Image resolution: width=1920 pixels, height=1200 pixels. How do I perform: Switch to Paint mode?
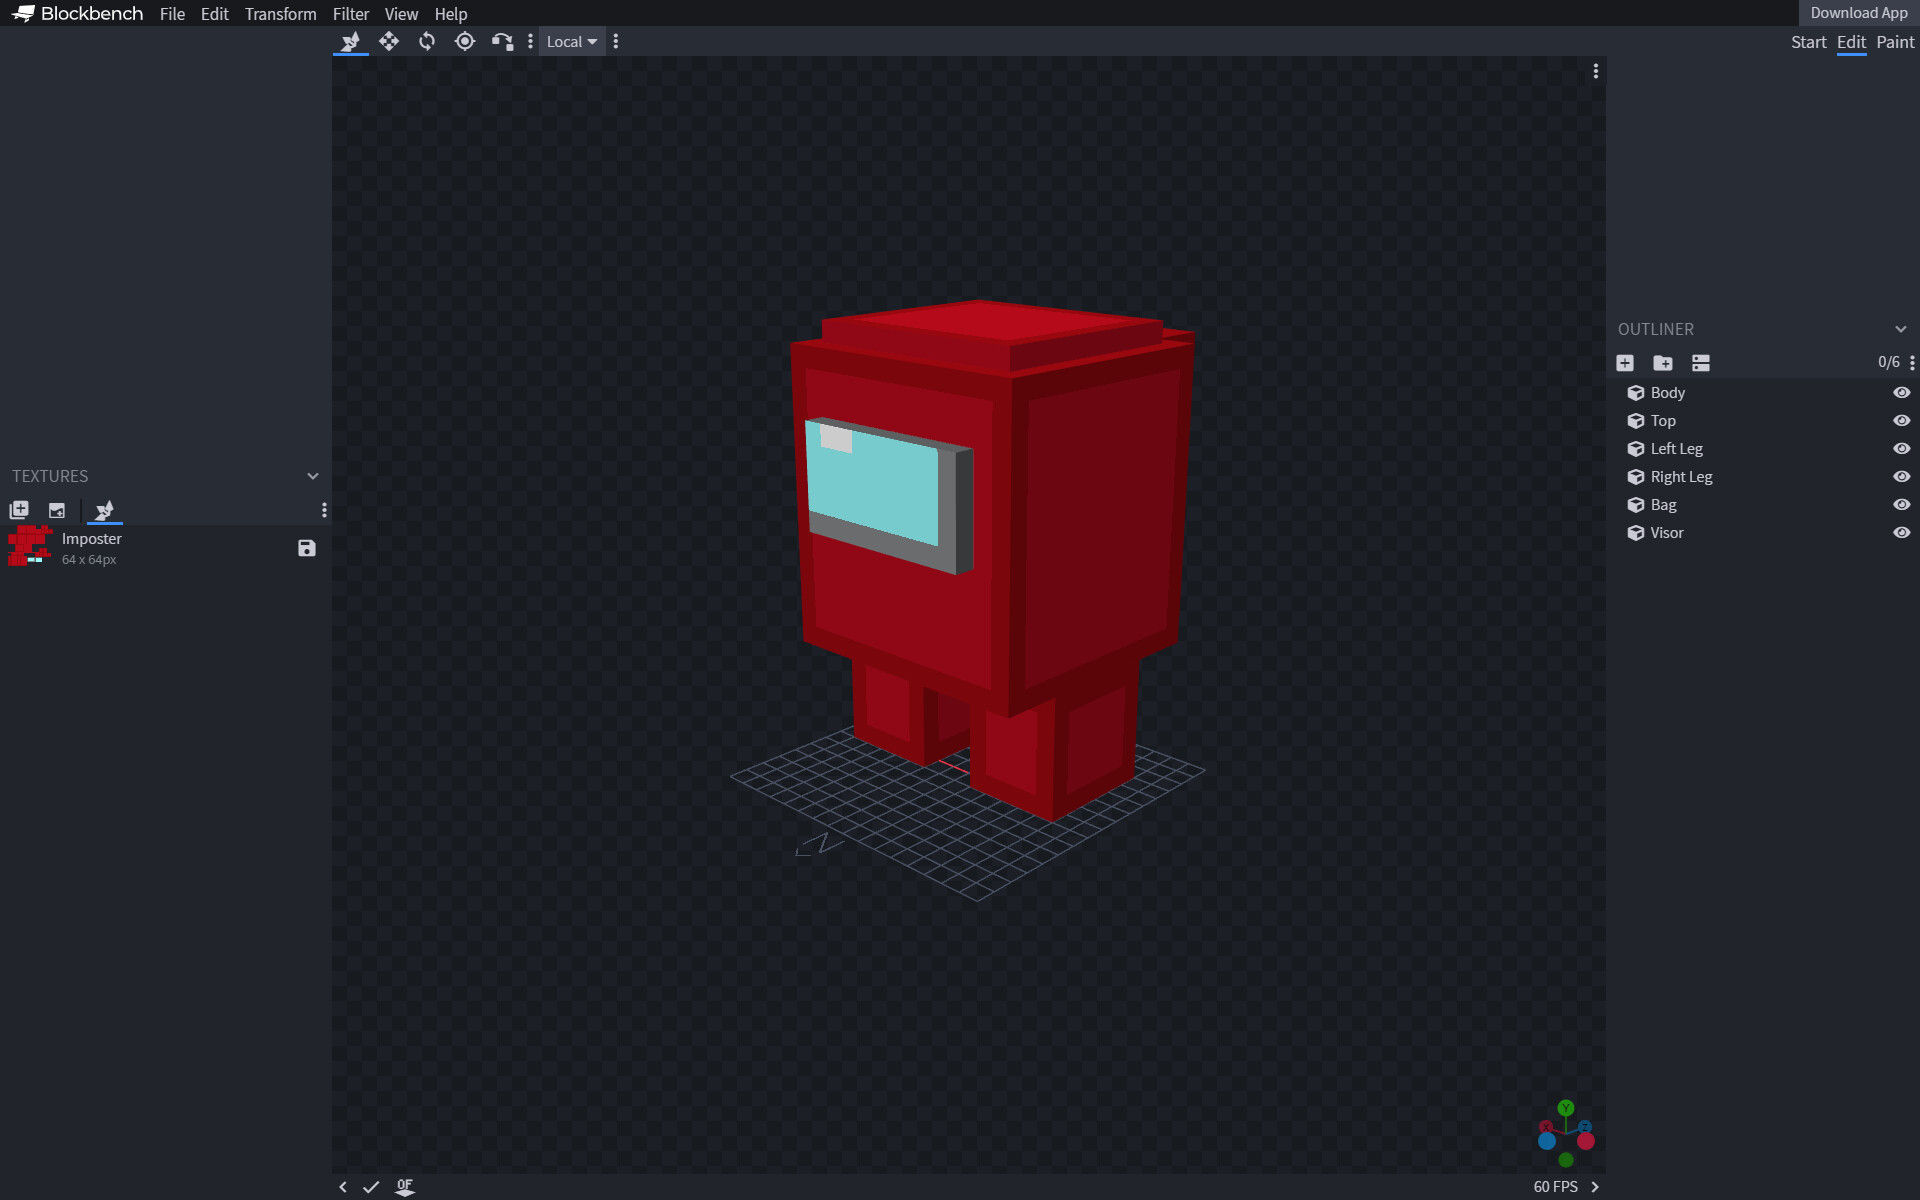1896,42
